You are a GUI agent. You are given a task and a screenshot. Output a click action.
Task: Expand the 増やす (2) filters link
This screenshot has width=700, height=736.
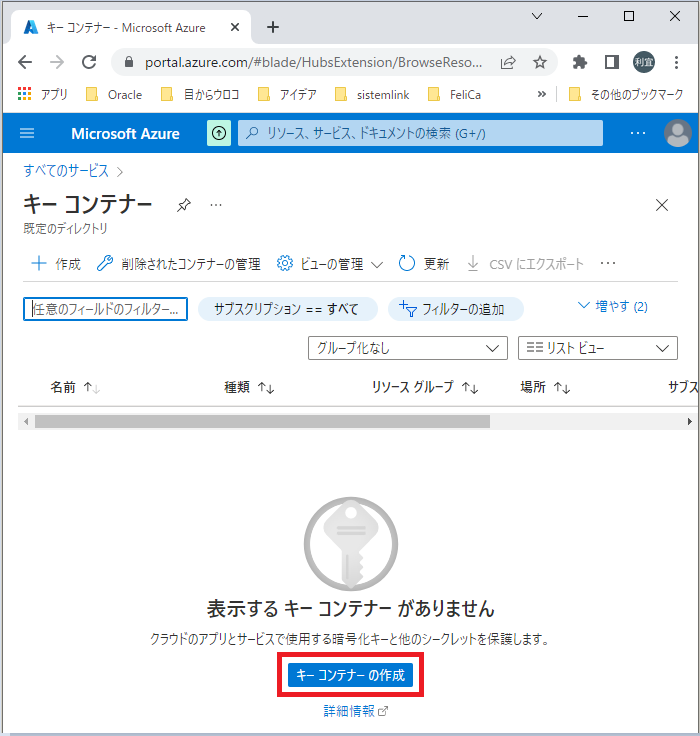click(612, 307)
